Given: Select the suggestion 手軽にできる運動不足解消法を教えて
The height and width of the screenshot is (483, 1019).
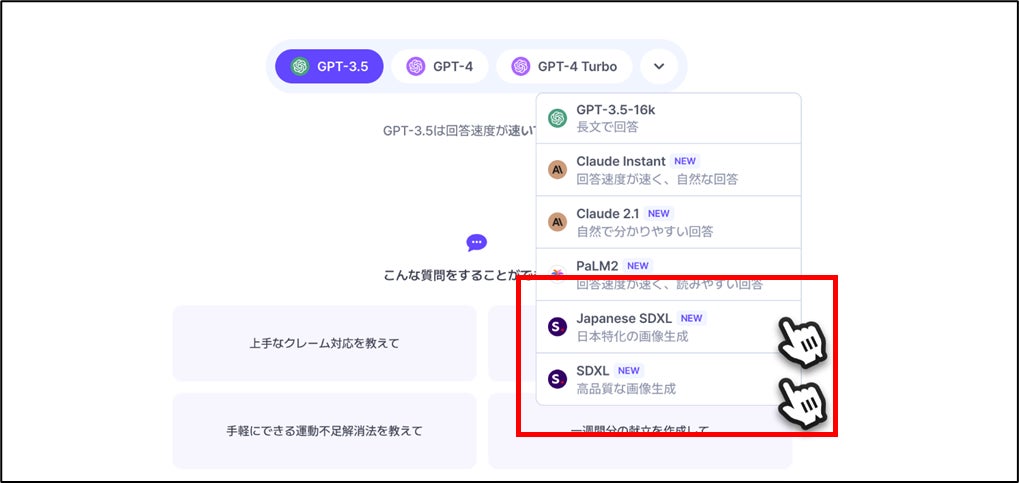Looking at the screenshot, I should pyautogui.click(x=324, y=430).
